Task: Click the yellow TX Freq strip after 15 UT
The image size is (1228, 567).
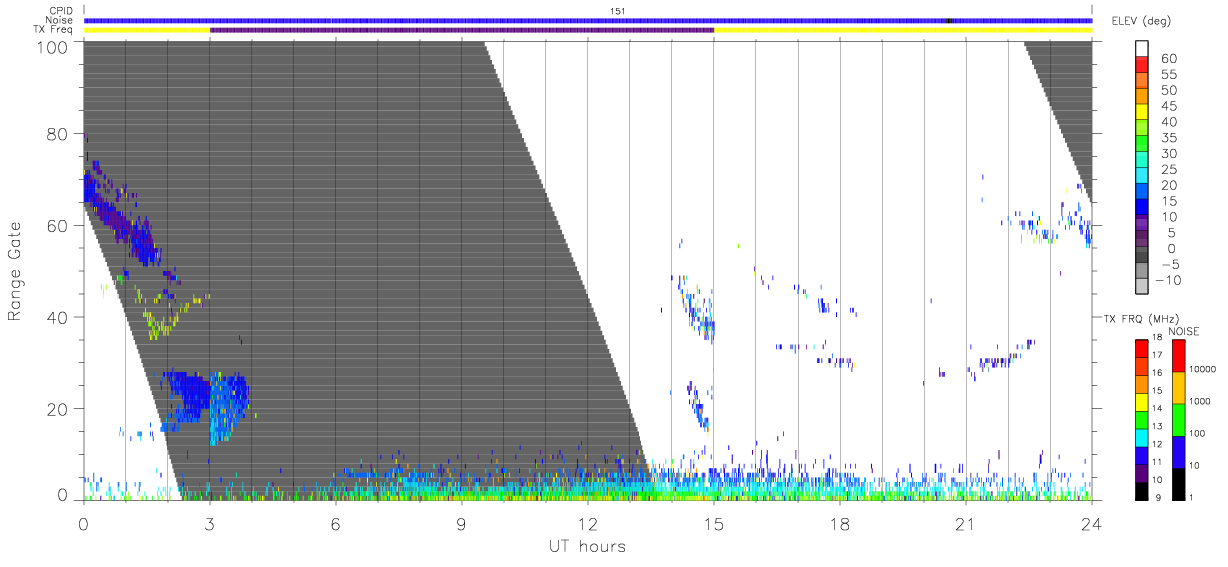Action: tap(903, 30)
